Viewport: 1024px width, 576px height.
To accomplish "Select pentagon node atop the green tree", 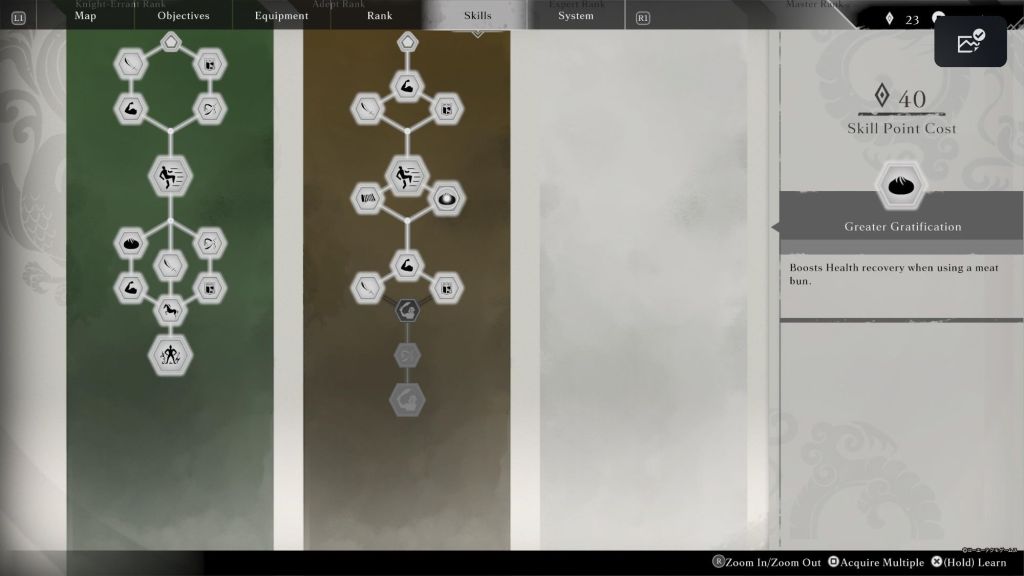I will (x=171, y=42).
